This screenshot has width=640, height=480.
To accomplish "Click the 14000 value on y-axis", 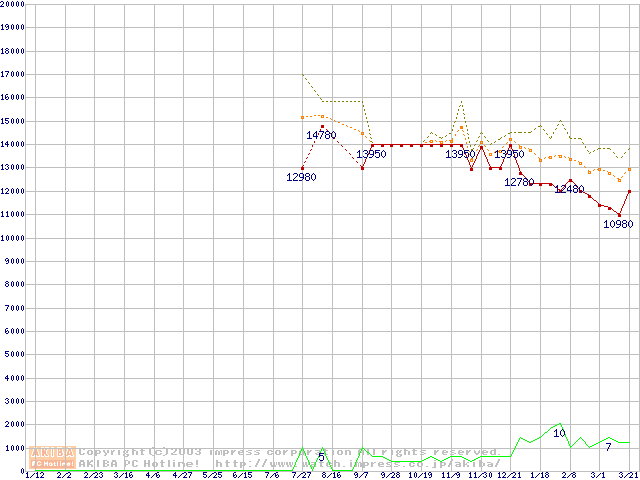I will tap(13, 144).
